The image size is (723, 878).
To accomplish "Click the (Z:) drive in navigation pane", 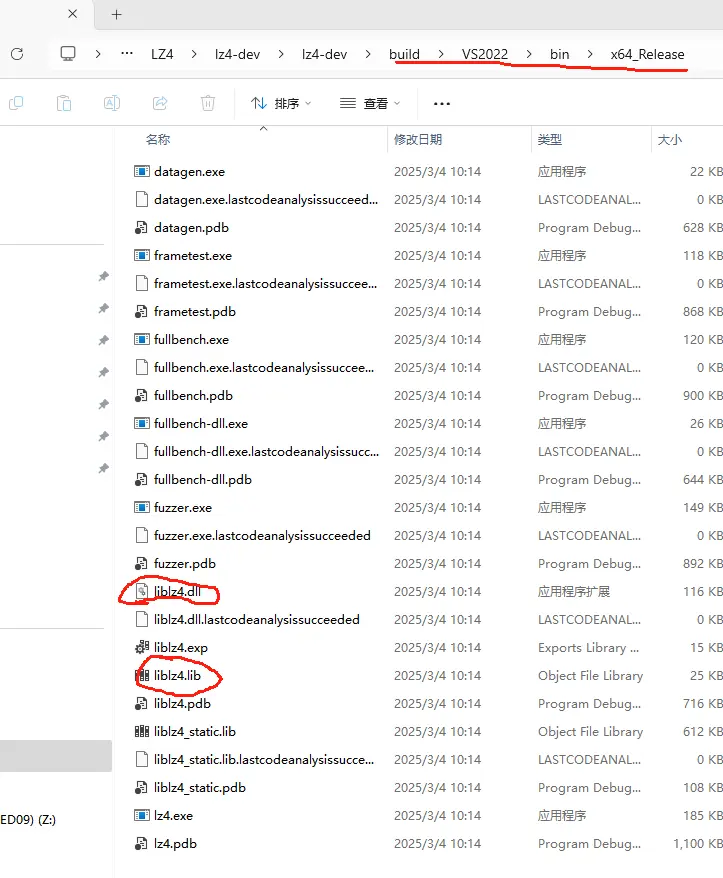I will click(x=28, y=820).
